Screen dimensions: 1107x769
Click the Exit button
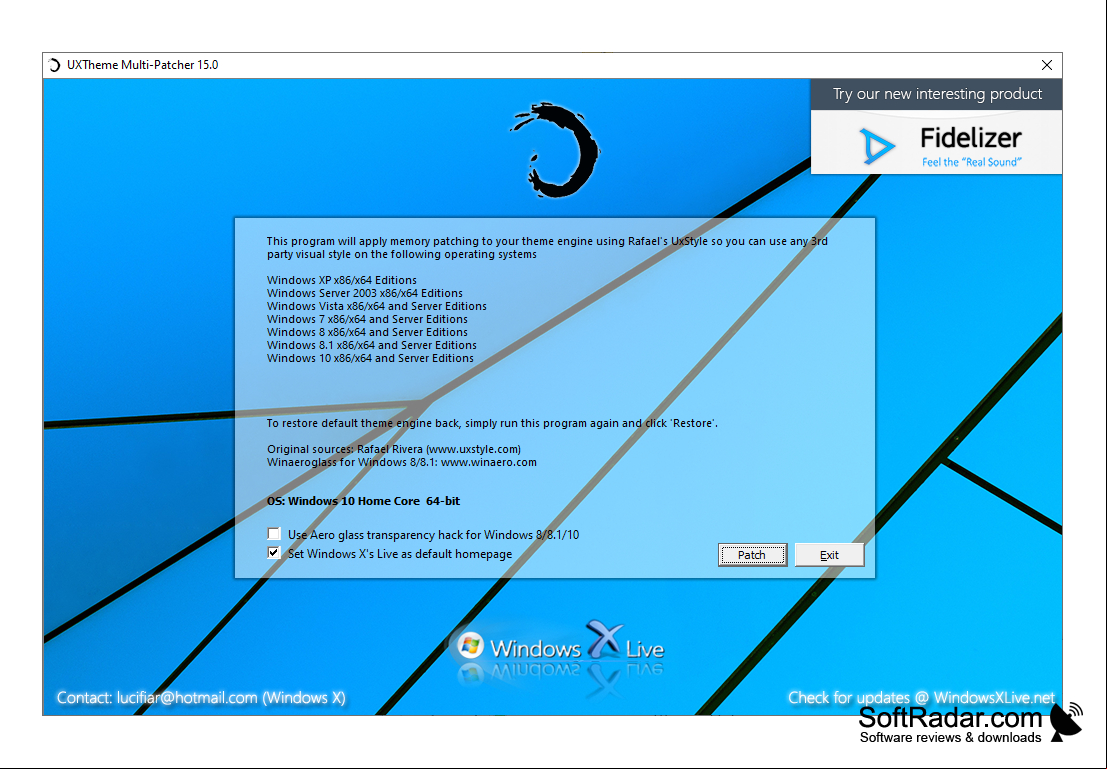(829, 555)
